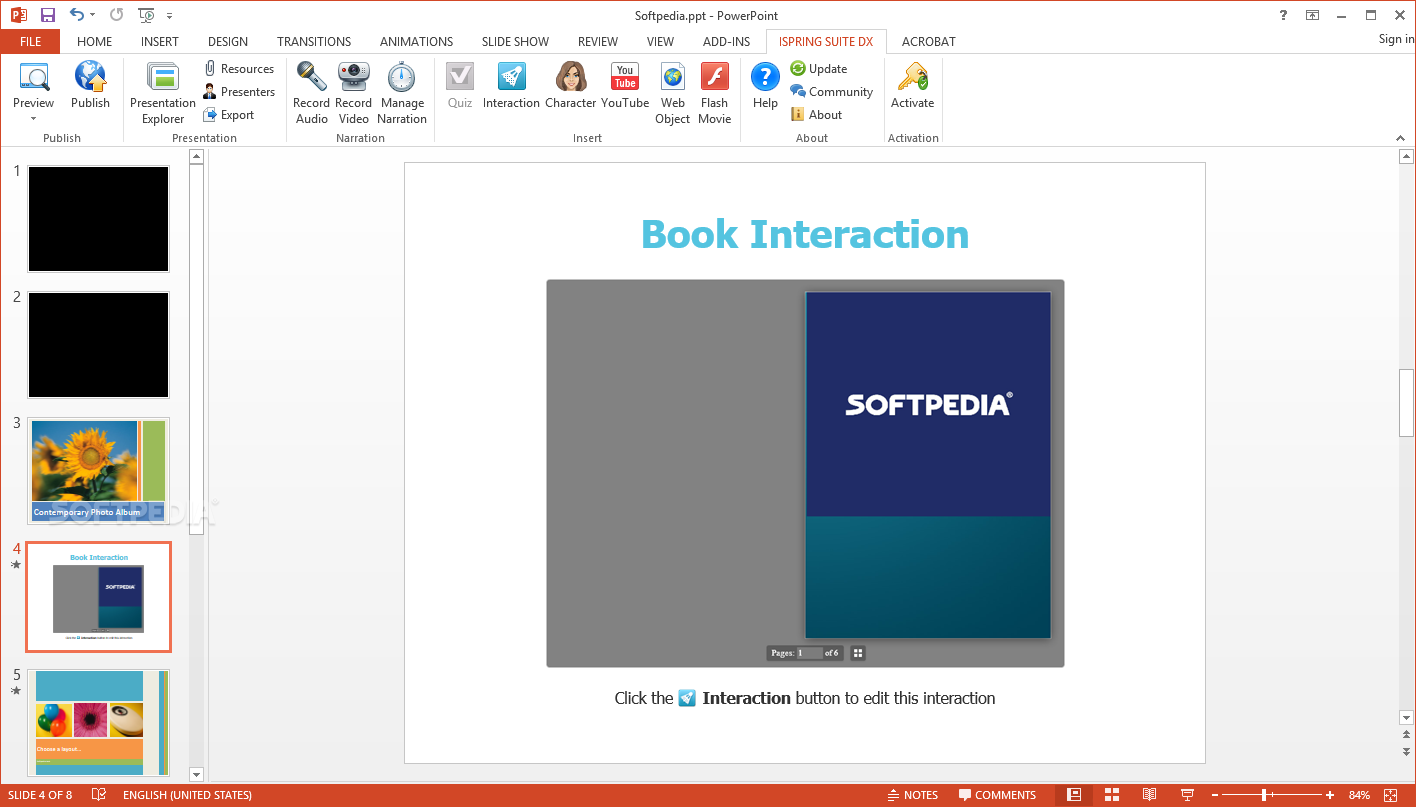Adjust the zoom slider handle
Image resolution: width=1416 pixels, height=807 pixels.
pos(1265,795)
